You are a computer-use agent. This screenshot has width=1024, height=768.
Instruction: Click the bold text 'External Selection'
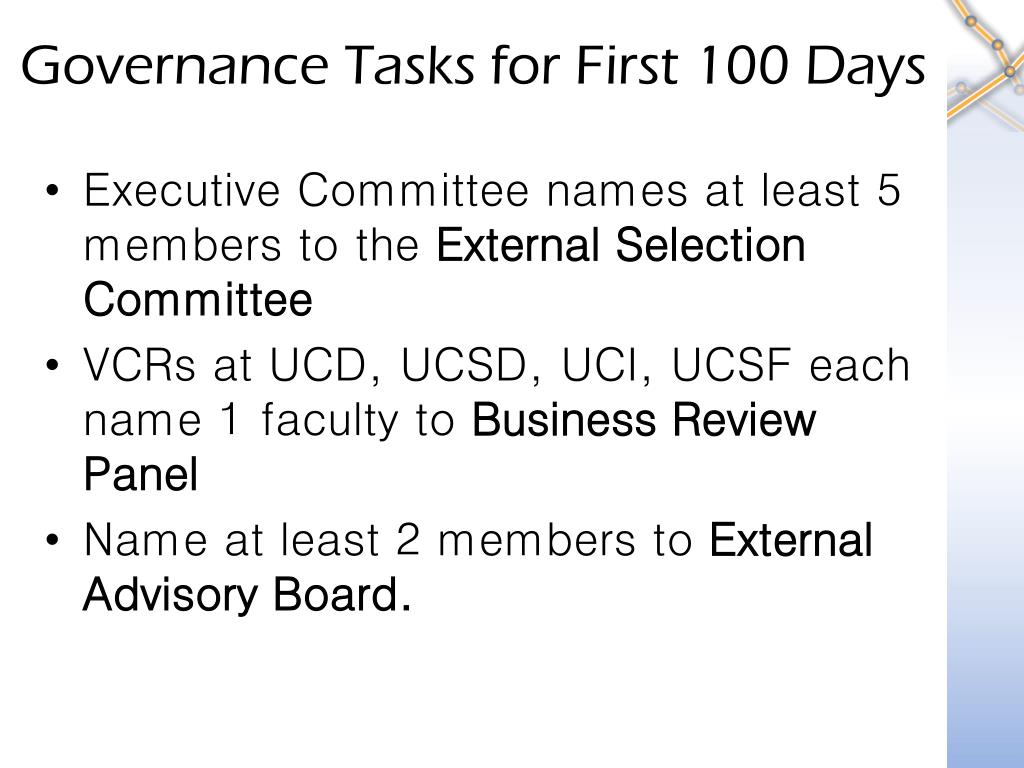(620, 245)
